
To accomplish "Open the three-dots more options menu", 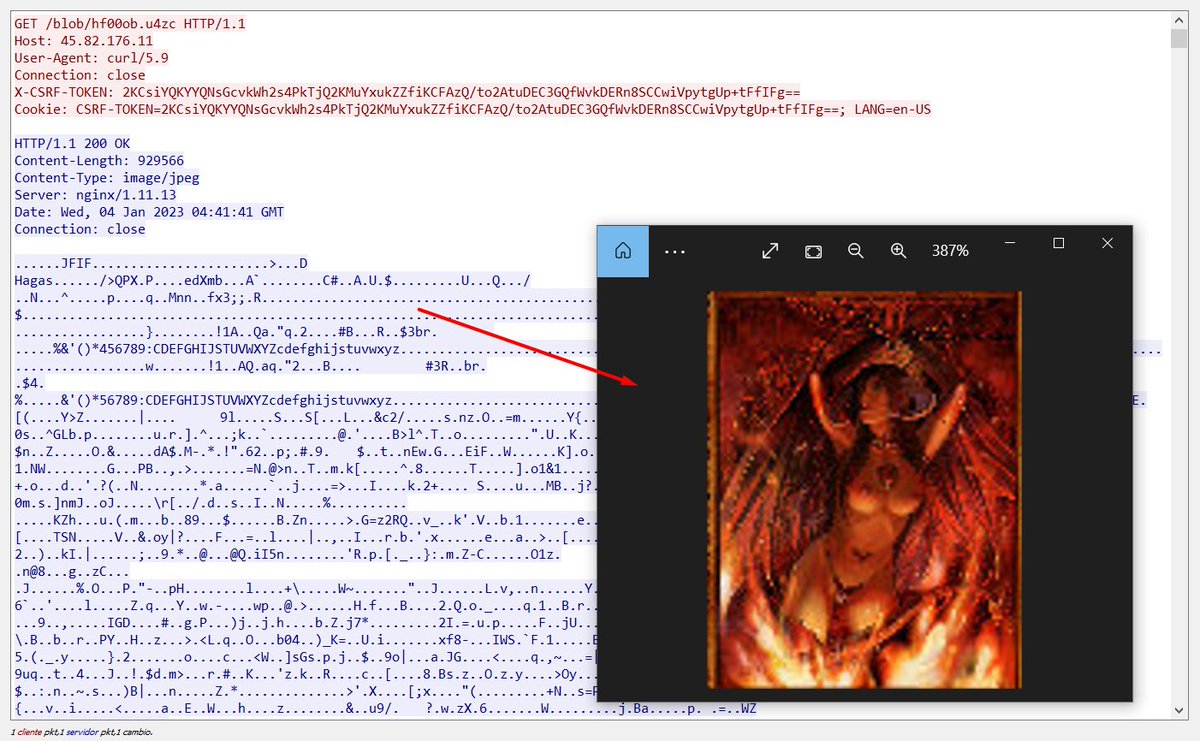I will (x=675, y=252).
